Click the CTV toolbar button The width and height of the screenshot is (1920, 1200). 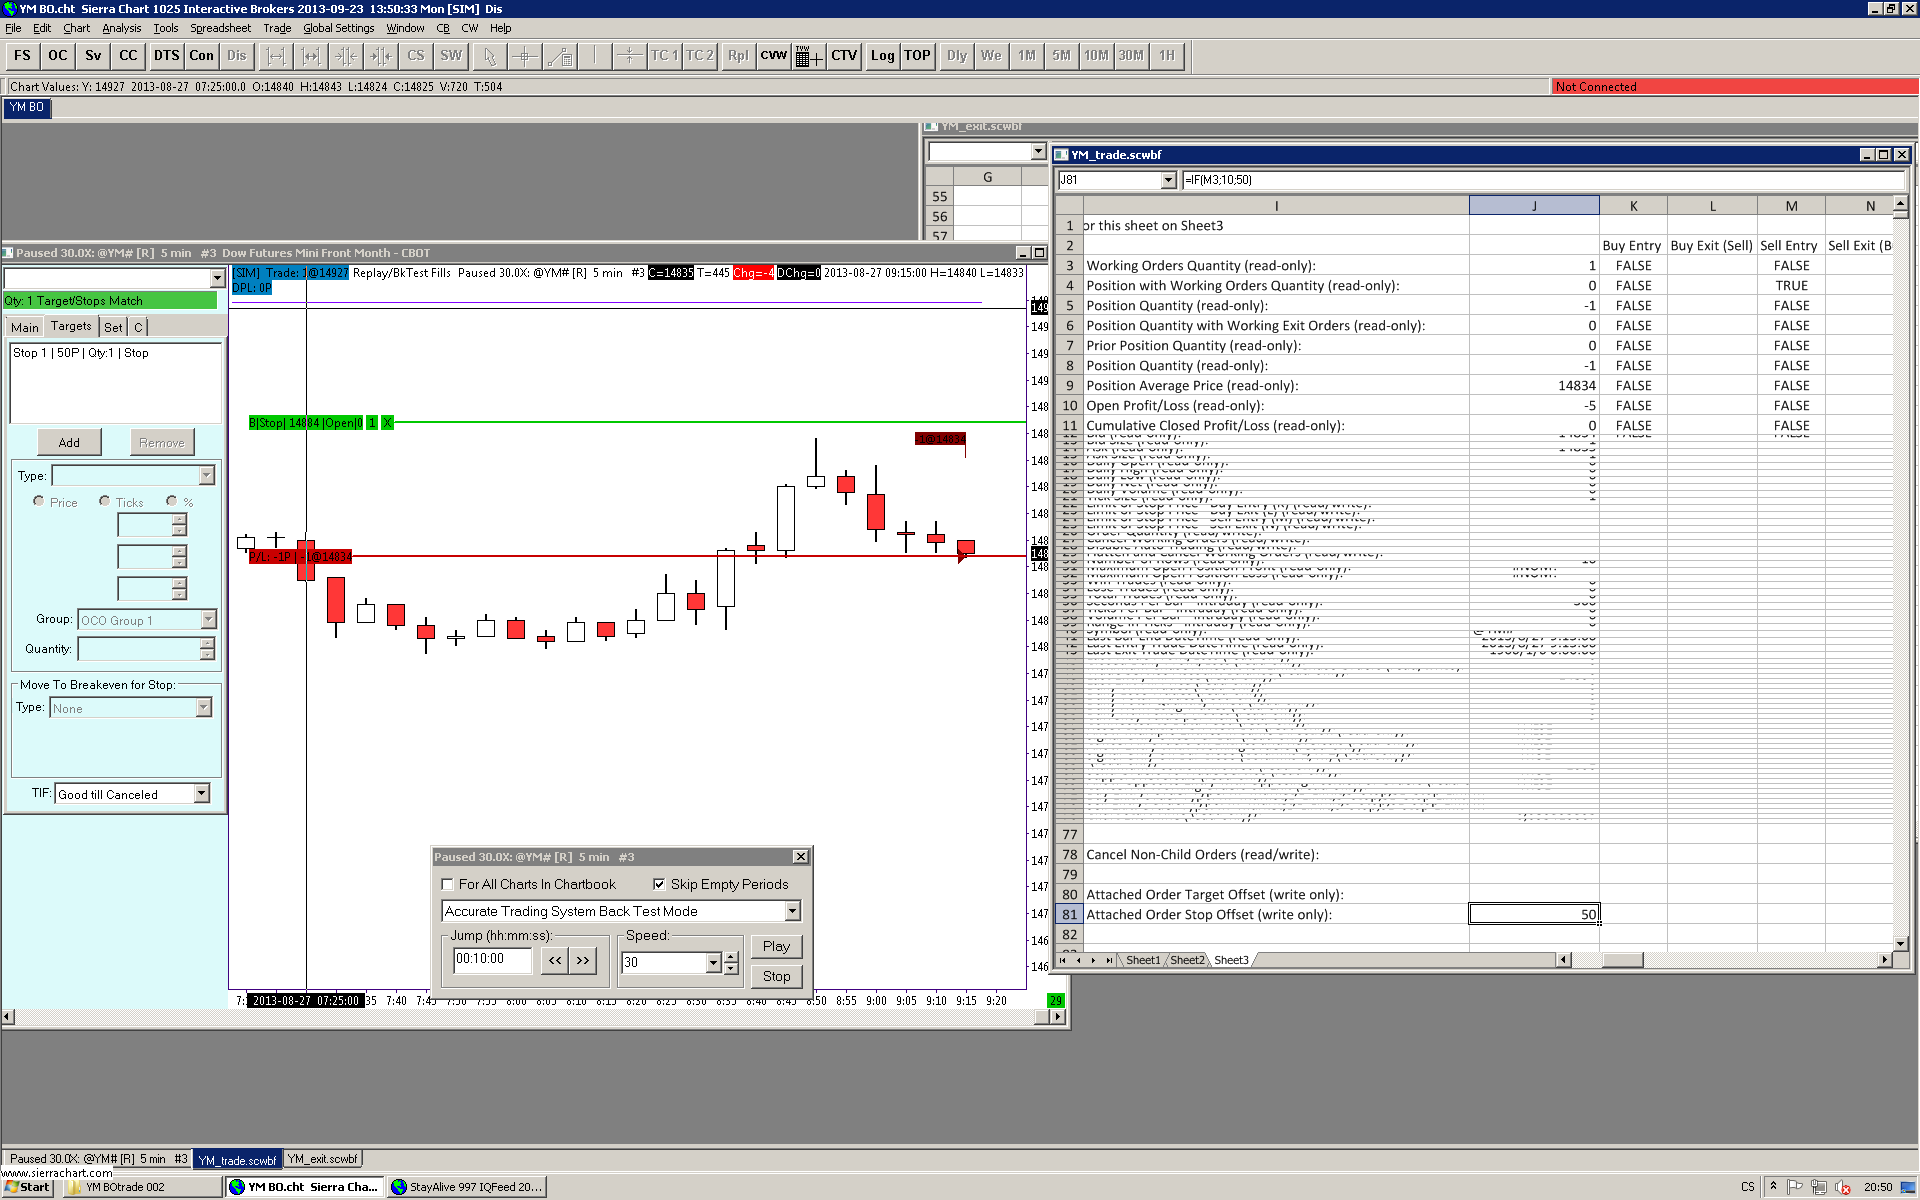tap(844, 56)
